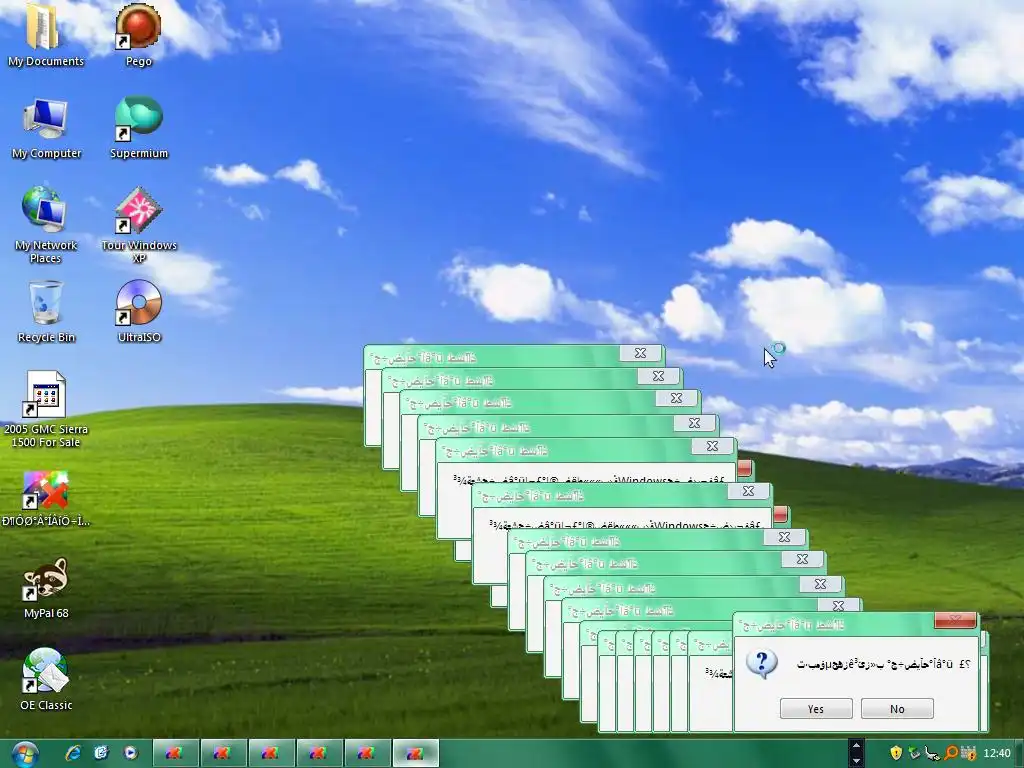Click the blue question mark dialog icon
1024x768 pixels.
[x=761, y=664]
